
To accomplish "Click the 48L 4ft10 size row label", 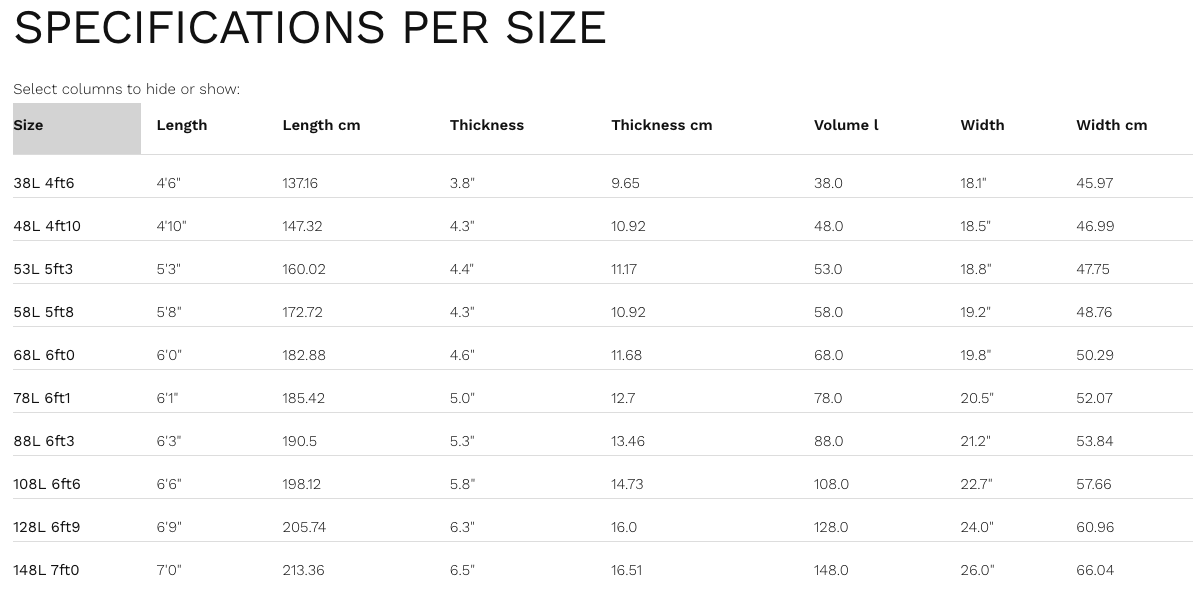I will (x=47, y=227).
